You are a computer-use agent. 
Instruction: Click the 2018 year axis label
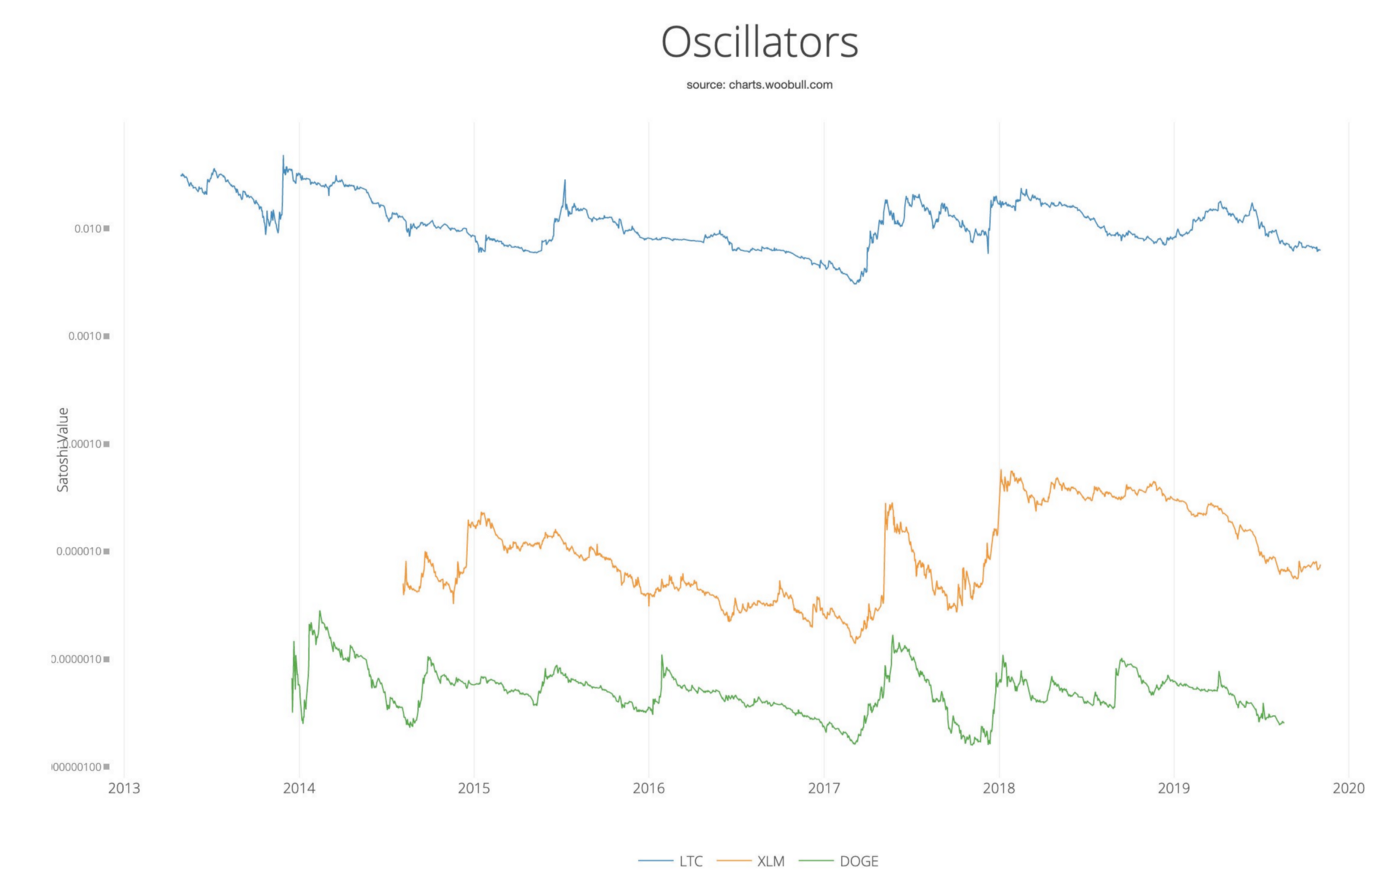[x=999, y=788]
